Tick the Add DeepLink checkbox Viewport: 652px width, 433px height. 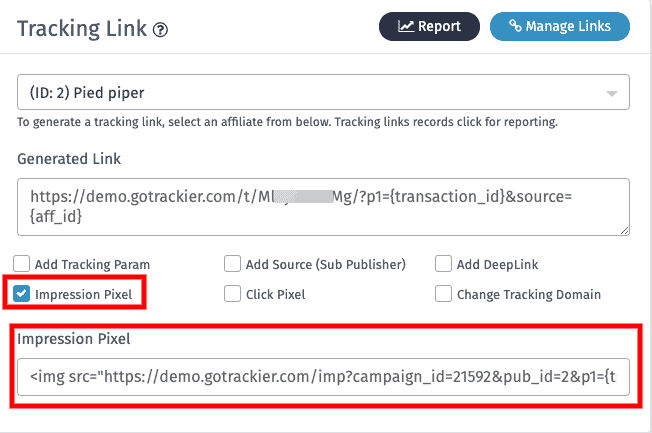444,265
